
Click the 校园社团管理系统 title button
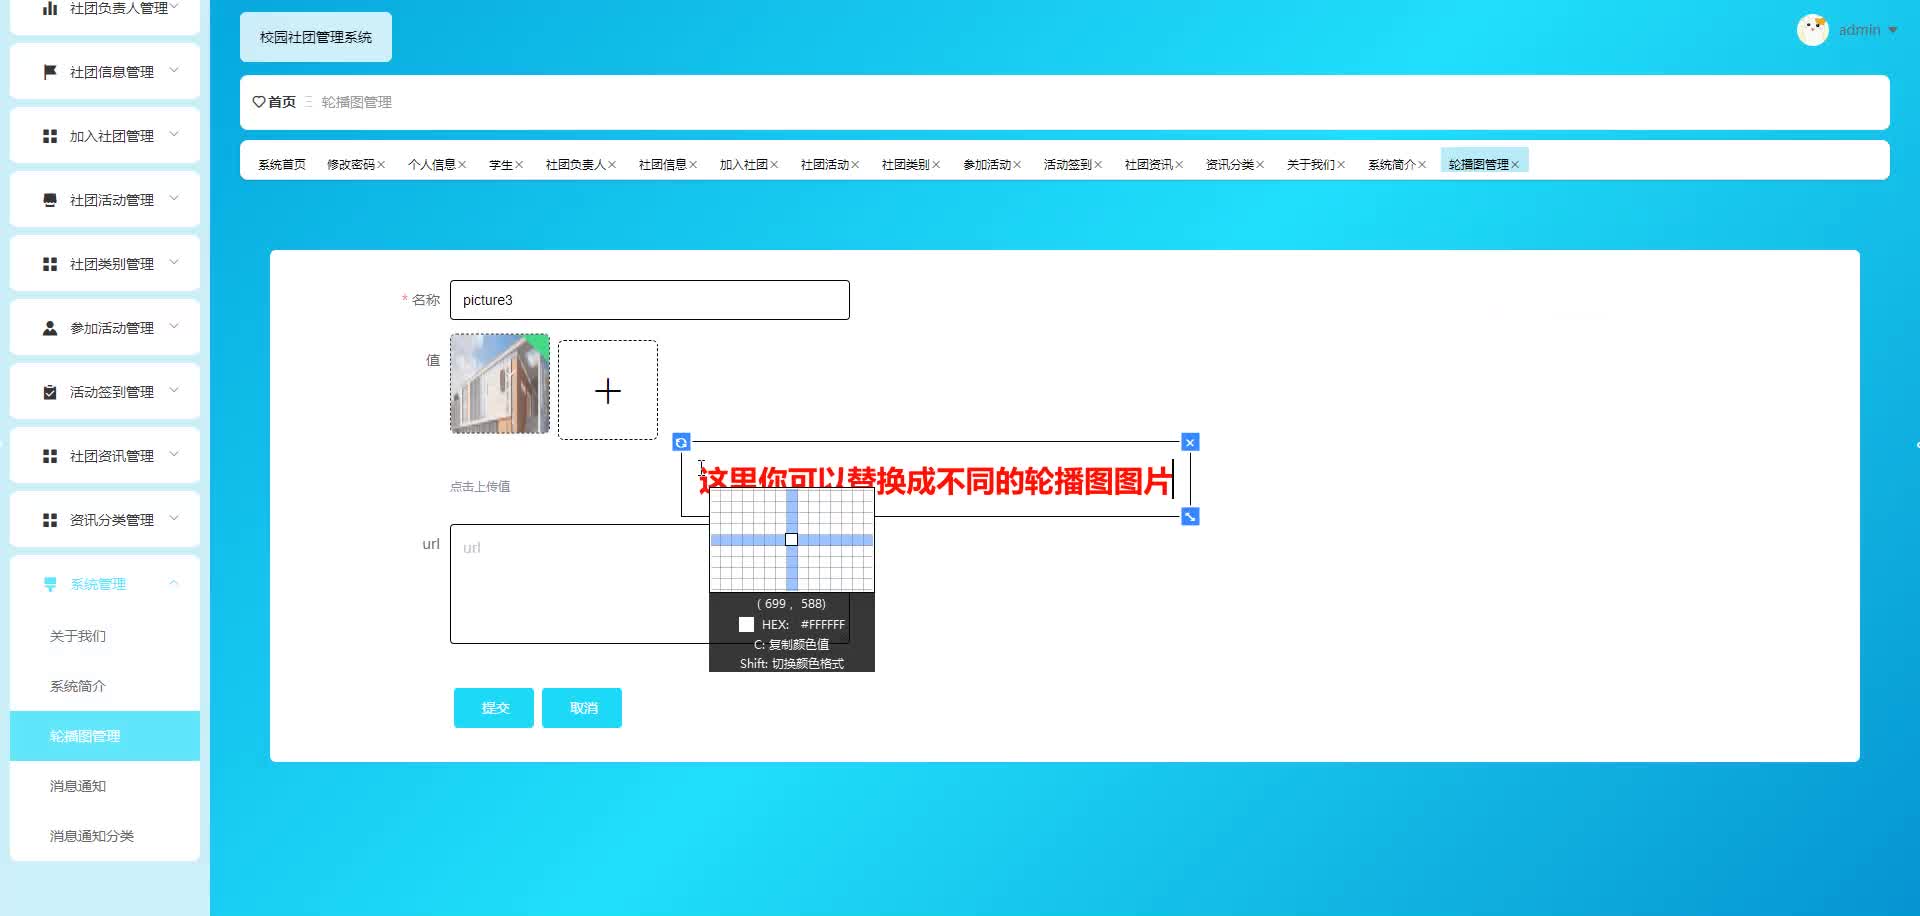pyautogui.click(x=316, y=37)
